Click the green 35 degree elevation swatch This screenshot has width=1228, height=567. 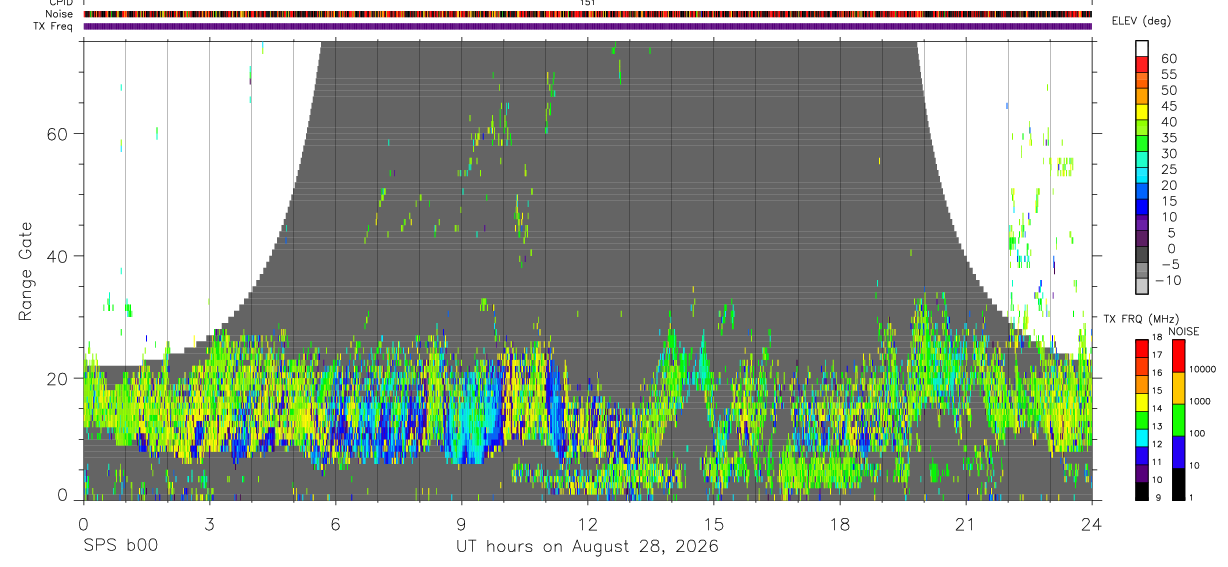(1142, 143)
